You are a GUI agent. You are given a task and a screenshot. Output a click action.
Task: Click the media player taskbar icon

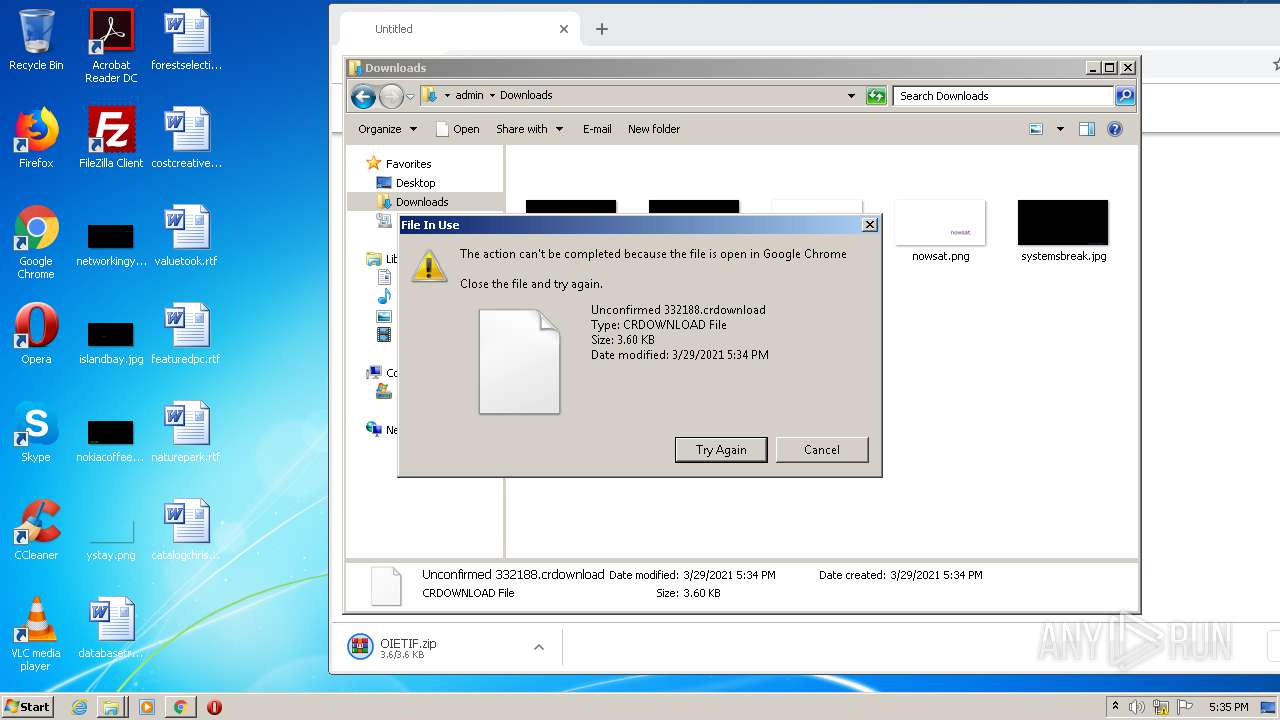coord(147,707)
